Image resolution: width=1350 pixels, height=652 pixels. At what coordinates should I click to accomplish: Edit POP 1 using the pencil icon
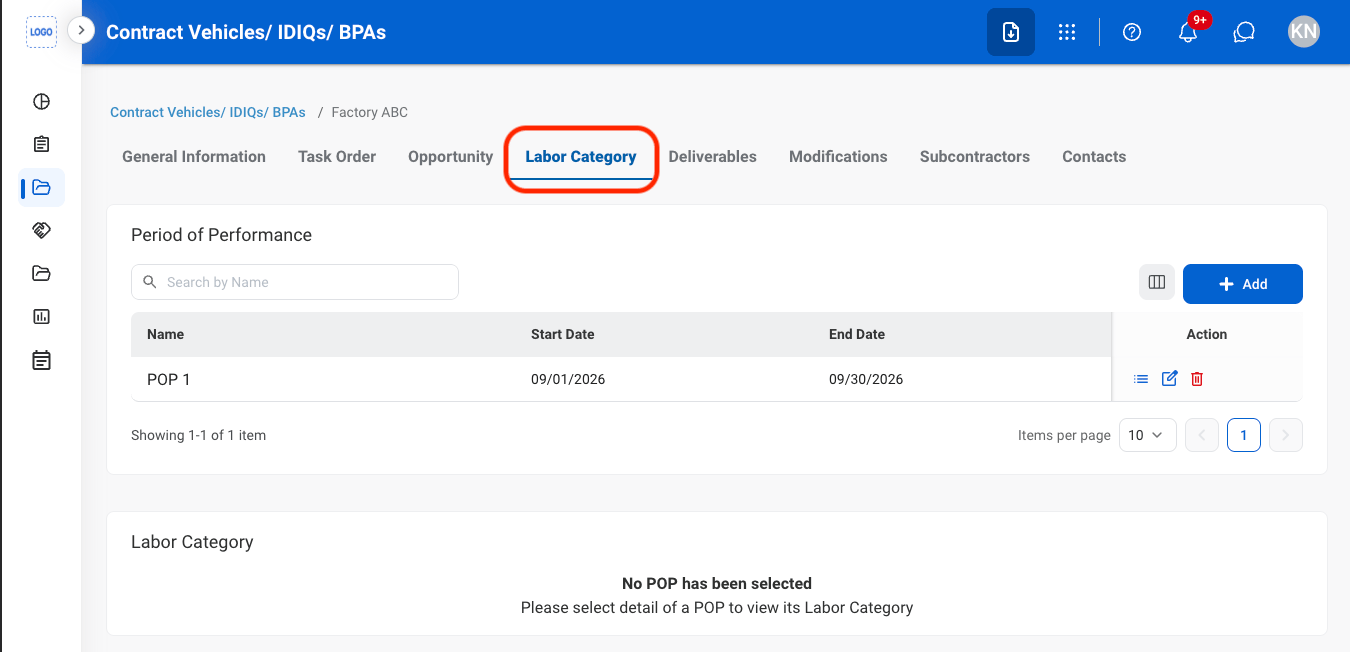[x=1169, y=379]
